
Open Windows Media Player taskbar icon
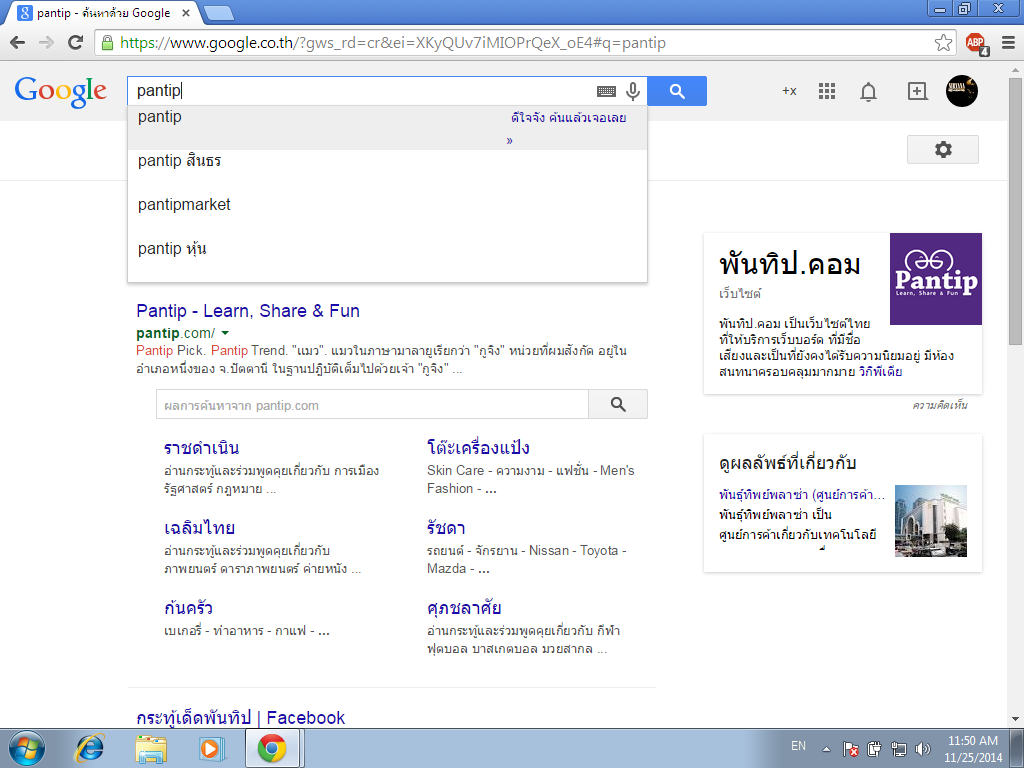pos(212,748)
